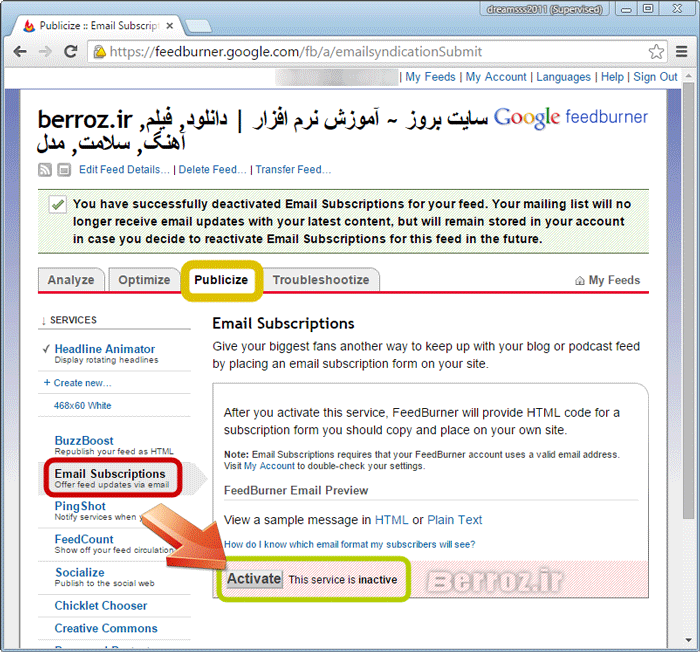Select the Publicize tab
This screenshot has width=700, height=652.
(x=221, y=280)
